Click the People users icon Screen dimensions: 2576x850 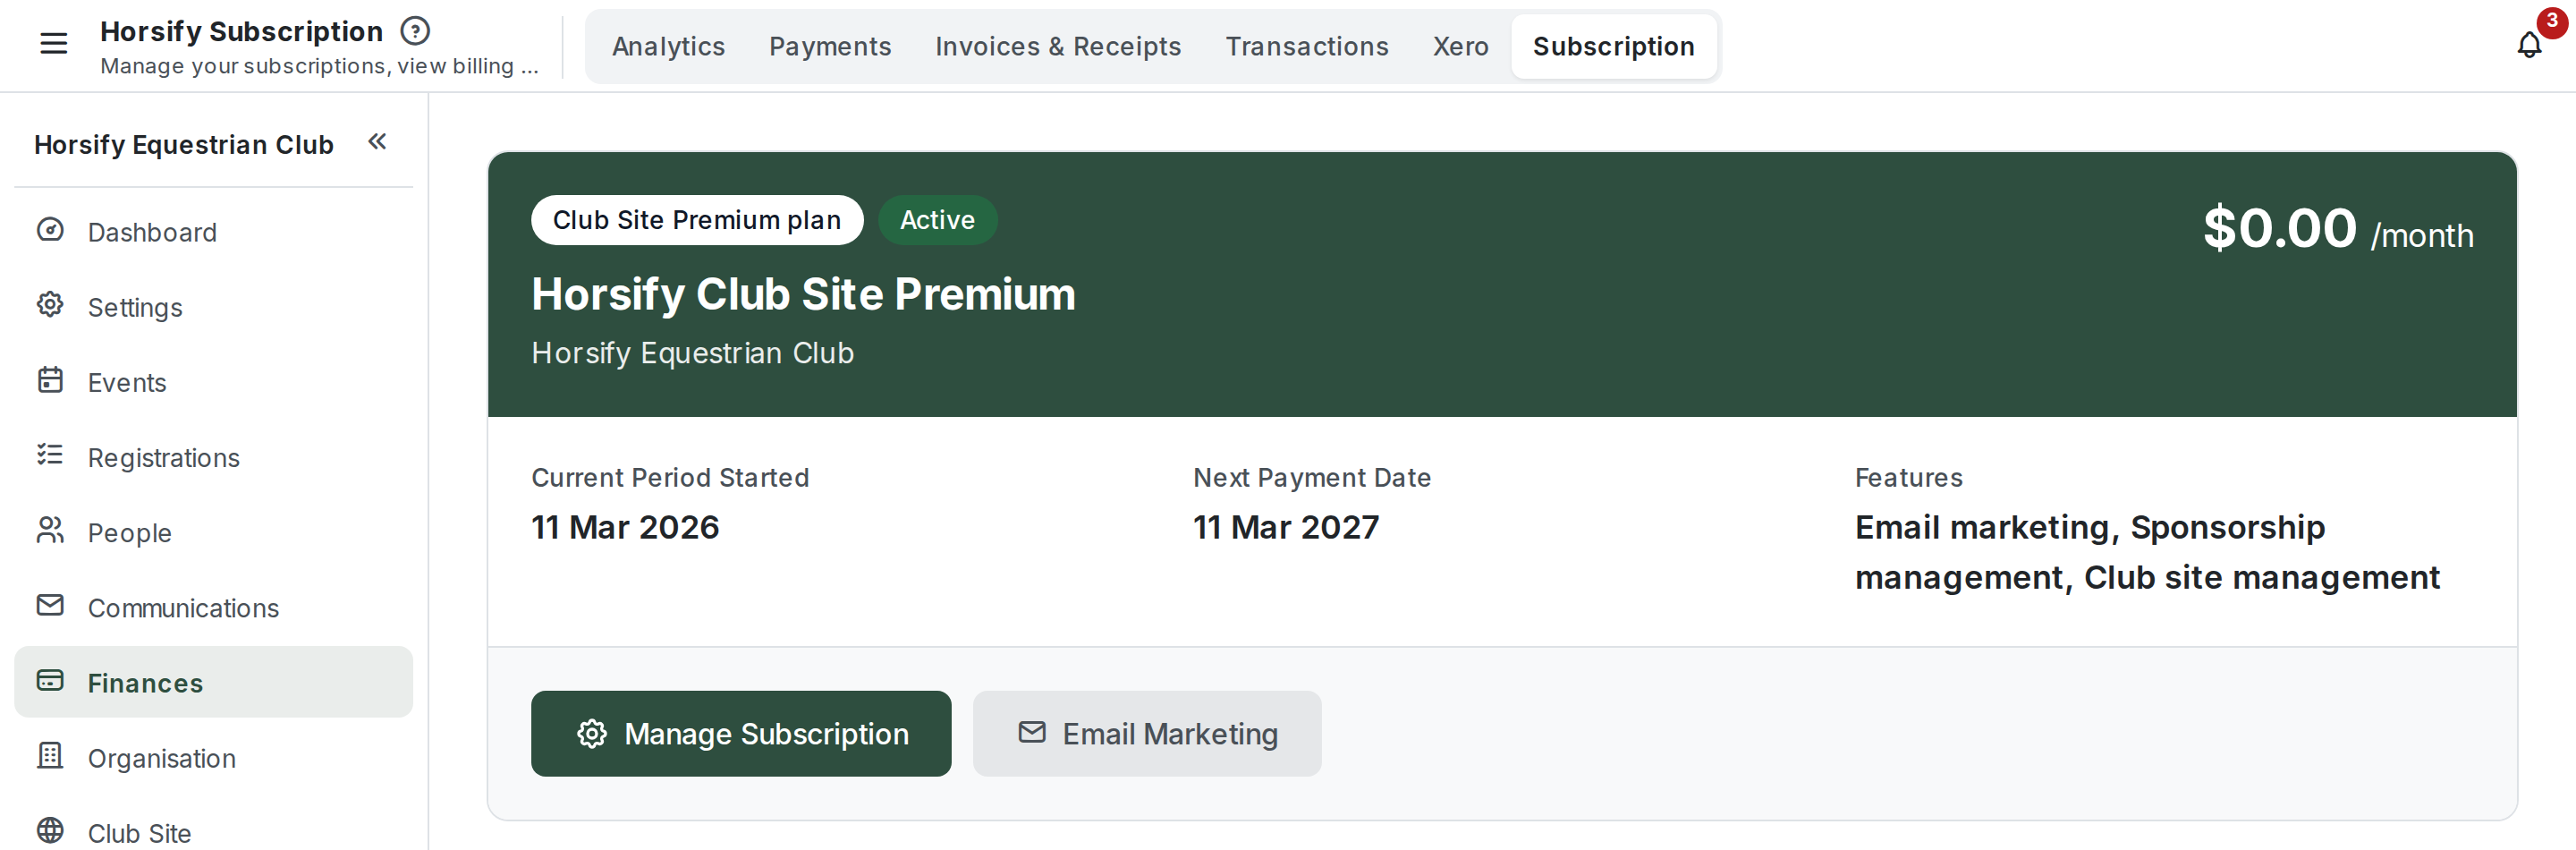coord(50,530)
